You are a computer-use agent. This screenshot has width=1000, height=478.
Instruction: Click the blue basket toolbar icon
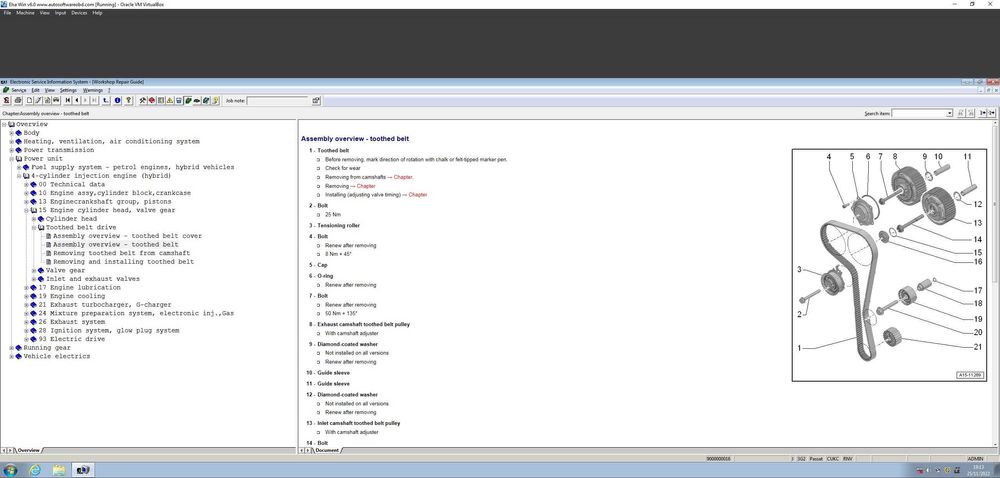(x=179, y=101)
